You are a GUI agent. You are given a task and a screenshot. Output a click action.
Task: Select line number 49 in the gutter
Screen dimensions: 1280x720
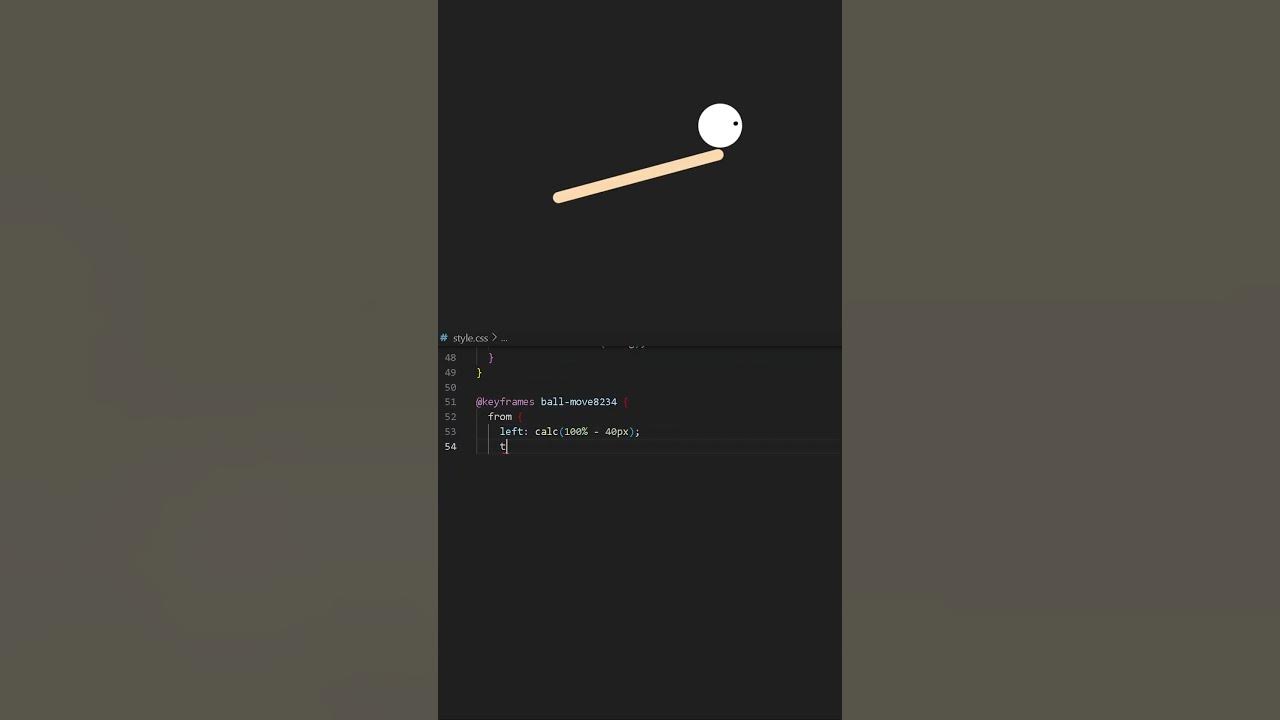[450, 372]
